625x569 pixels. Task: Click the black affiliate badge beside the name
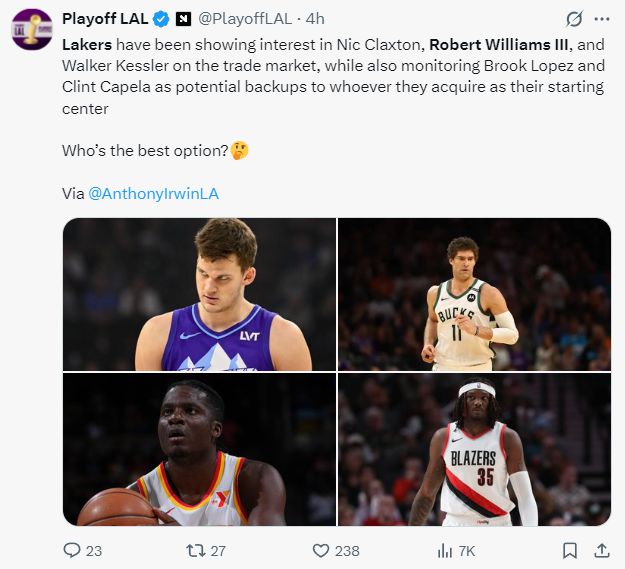tap(183, 19)
